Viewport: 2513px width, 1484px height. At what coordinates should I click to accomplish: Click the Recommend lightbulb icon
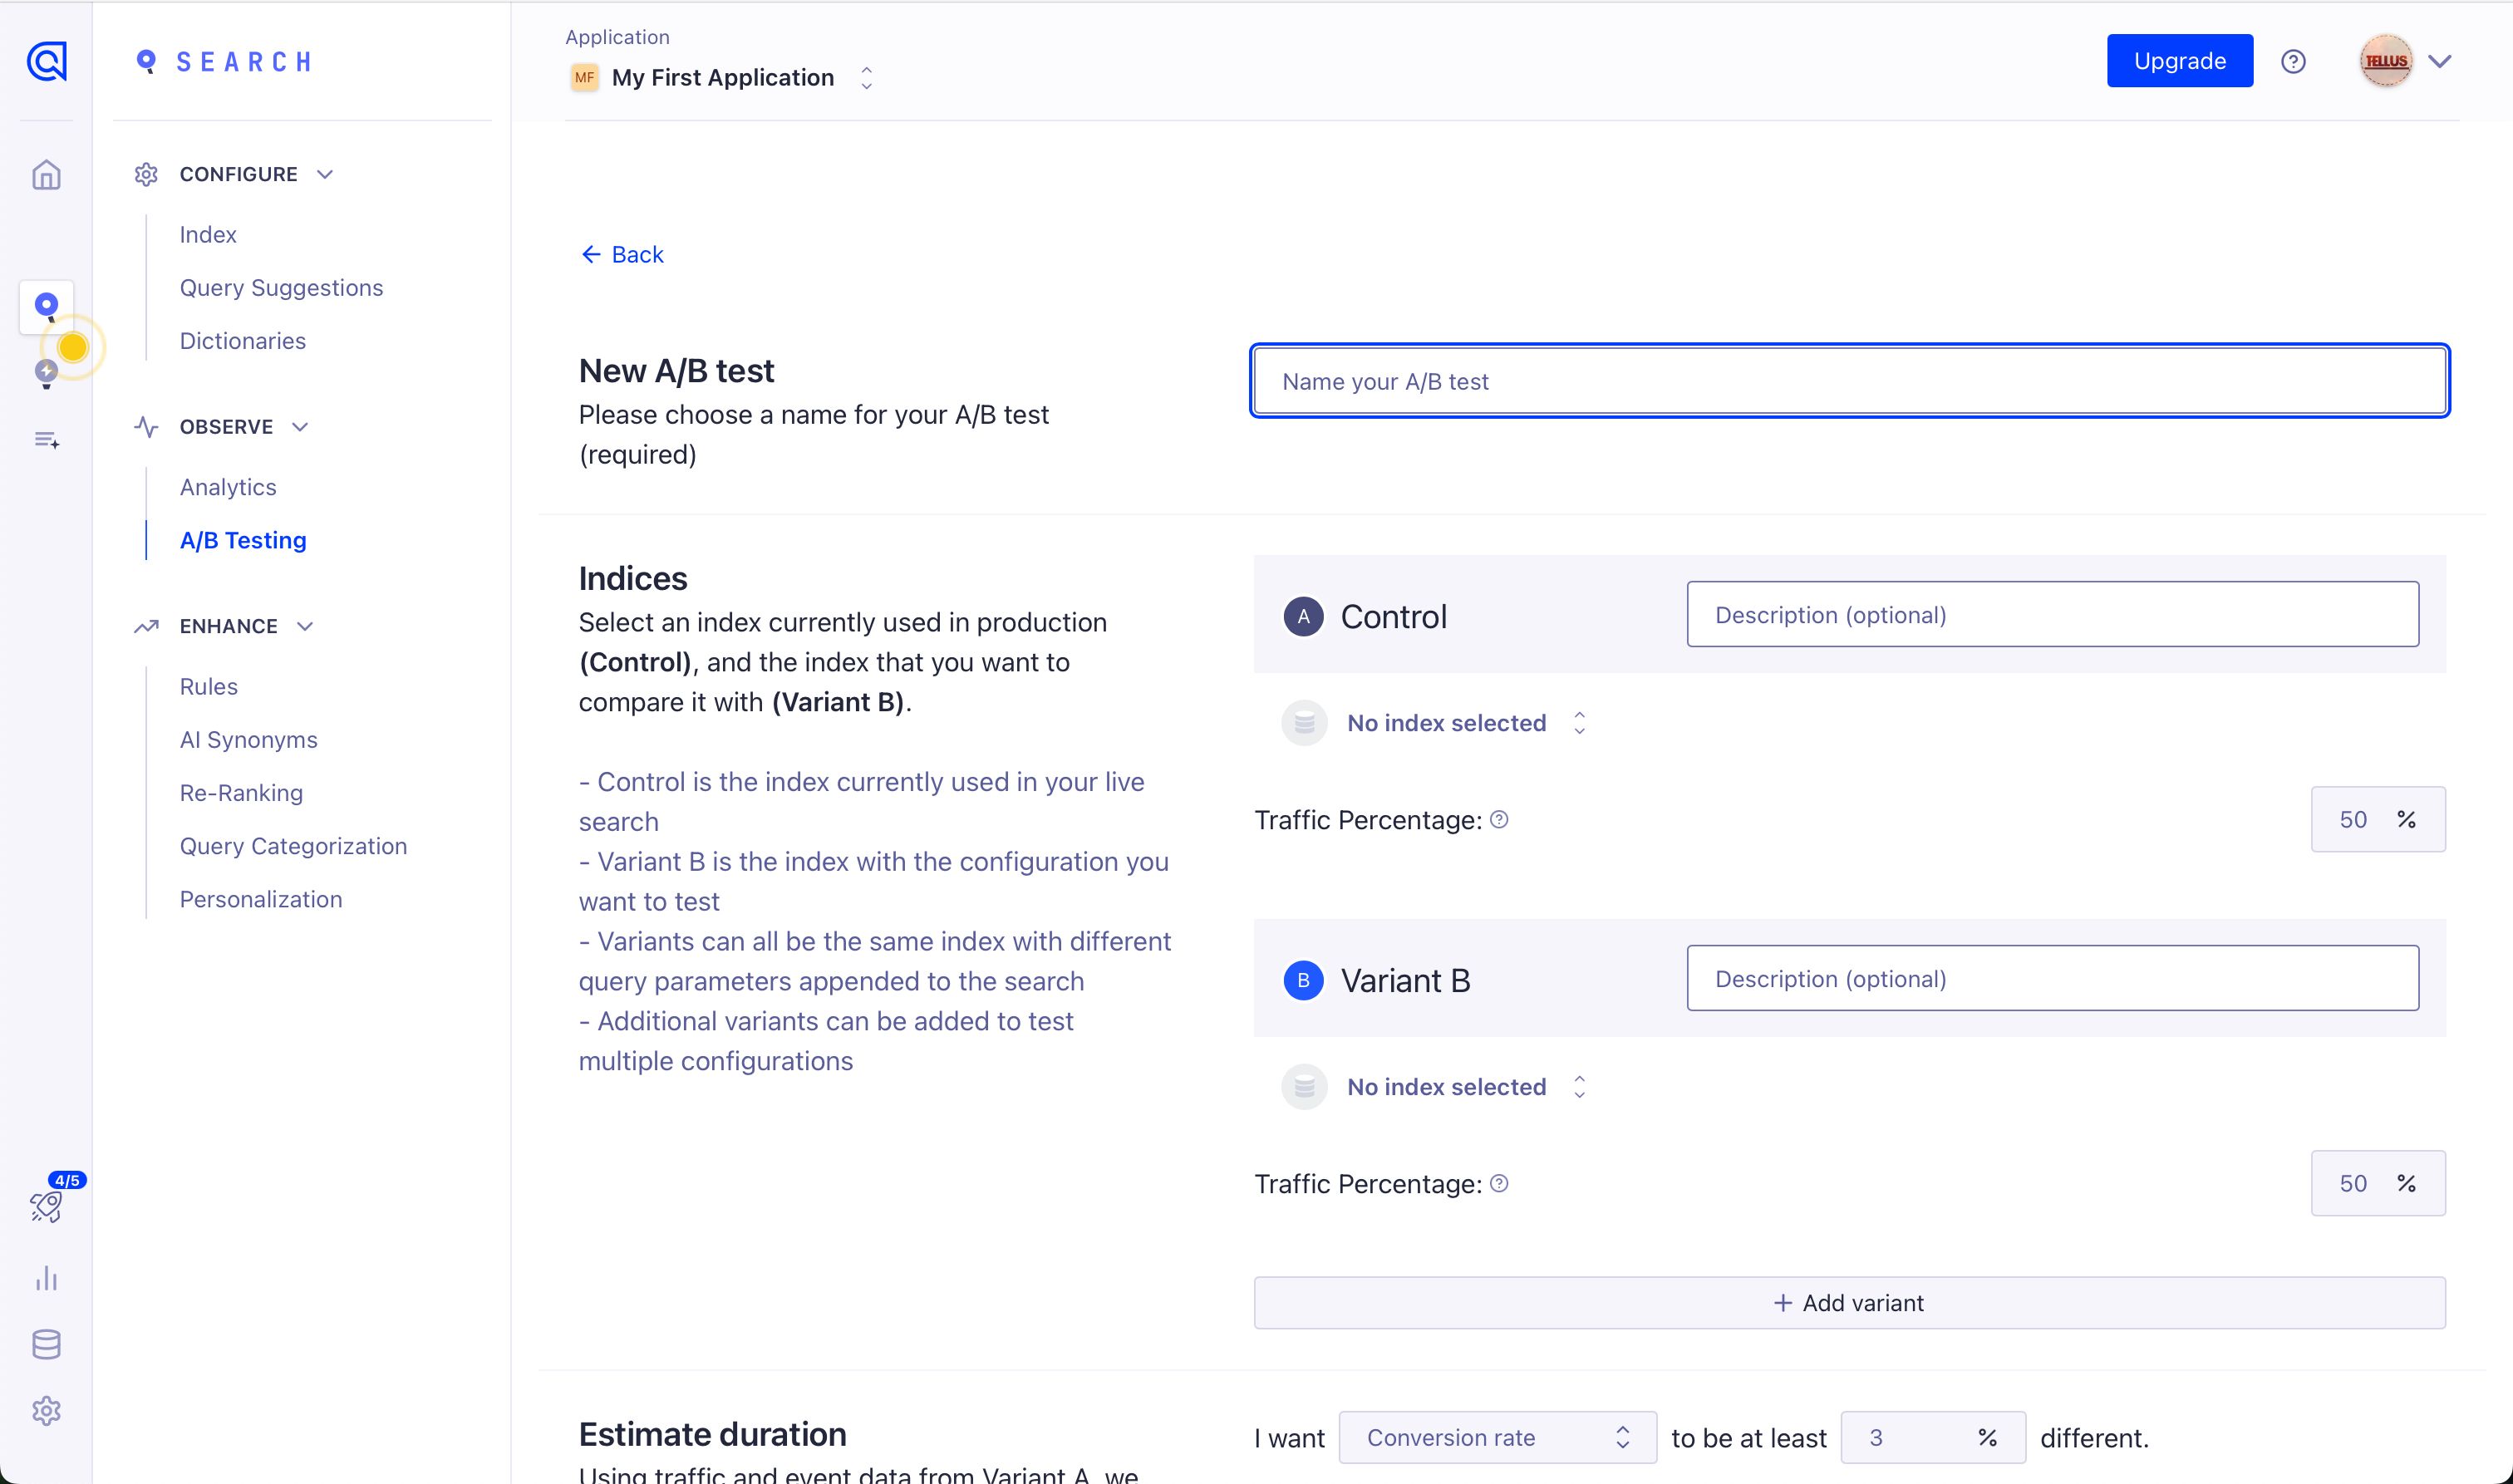pos(46,373)
